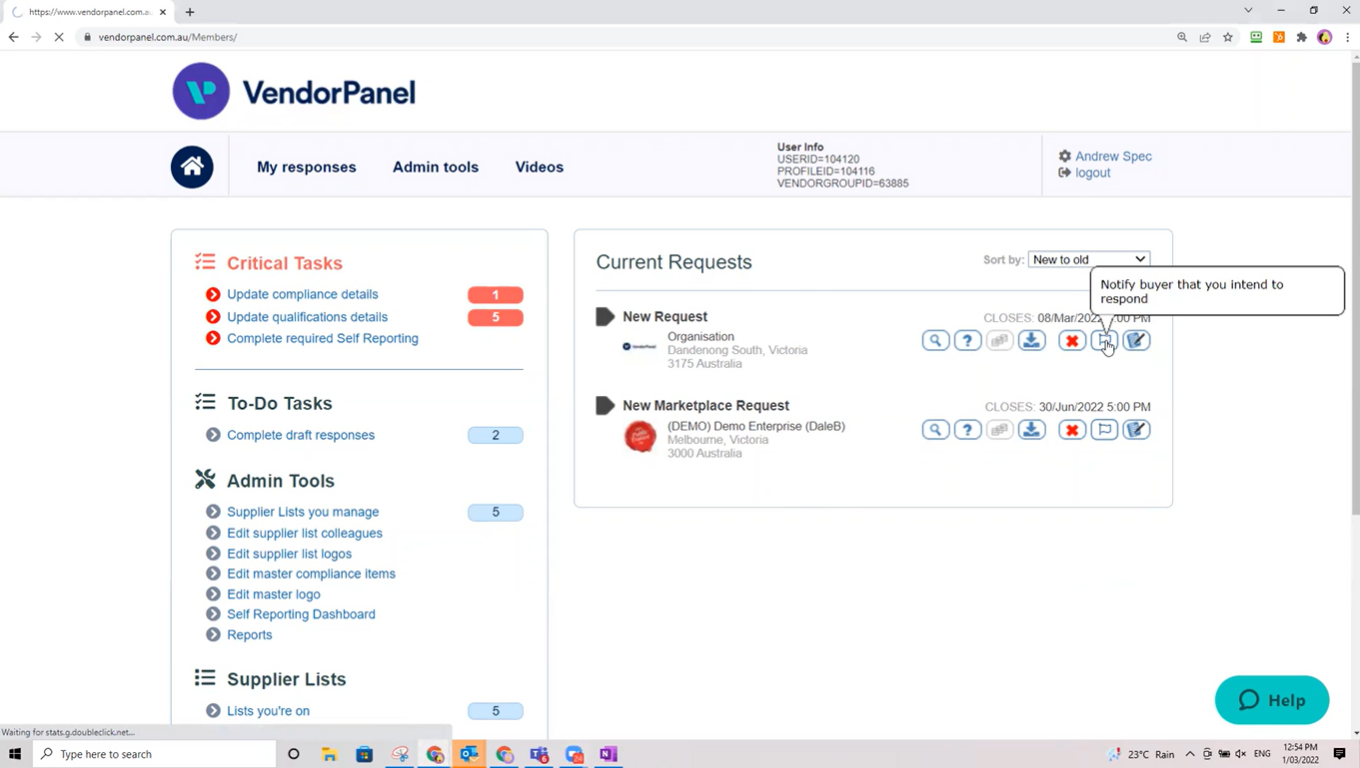The width and height of the screenshot is (1360, 768).
Task: Share this page icon in address bar
Action: pos(1205,37)
